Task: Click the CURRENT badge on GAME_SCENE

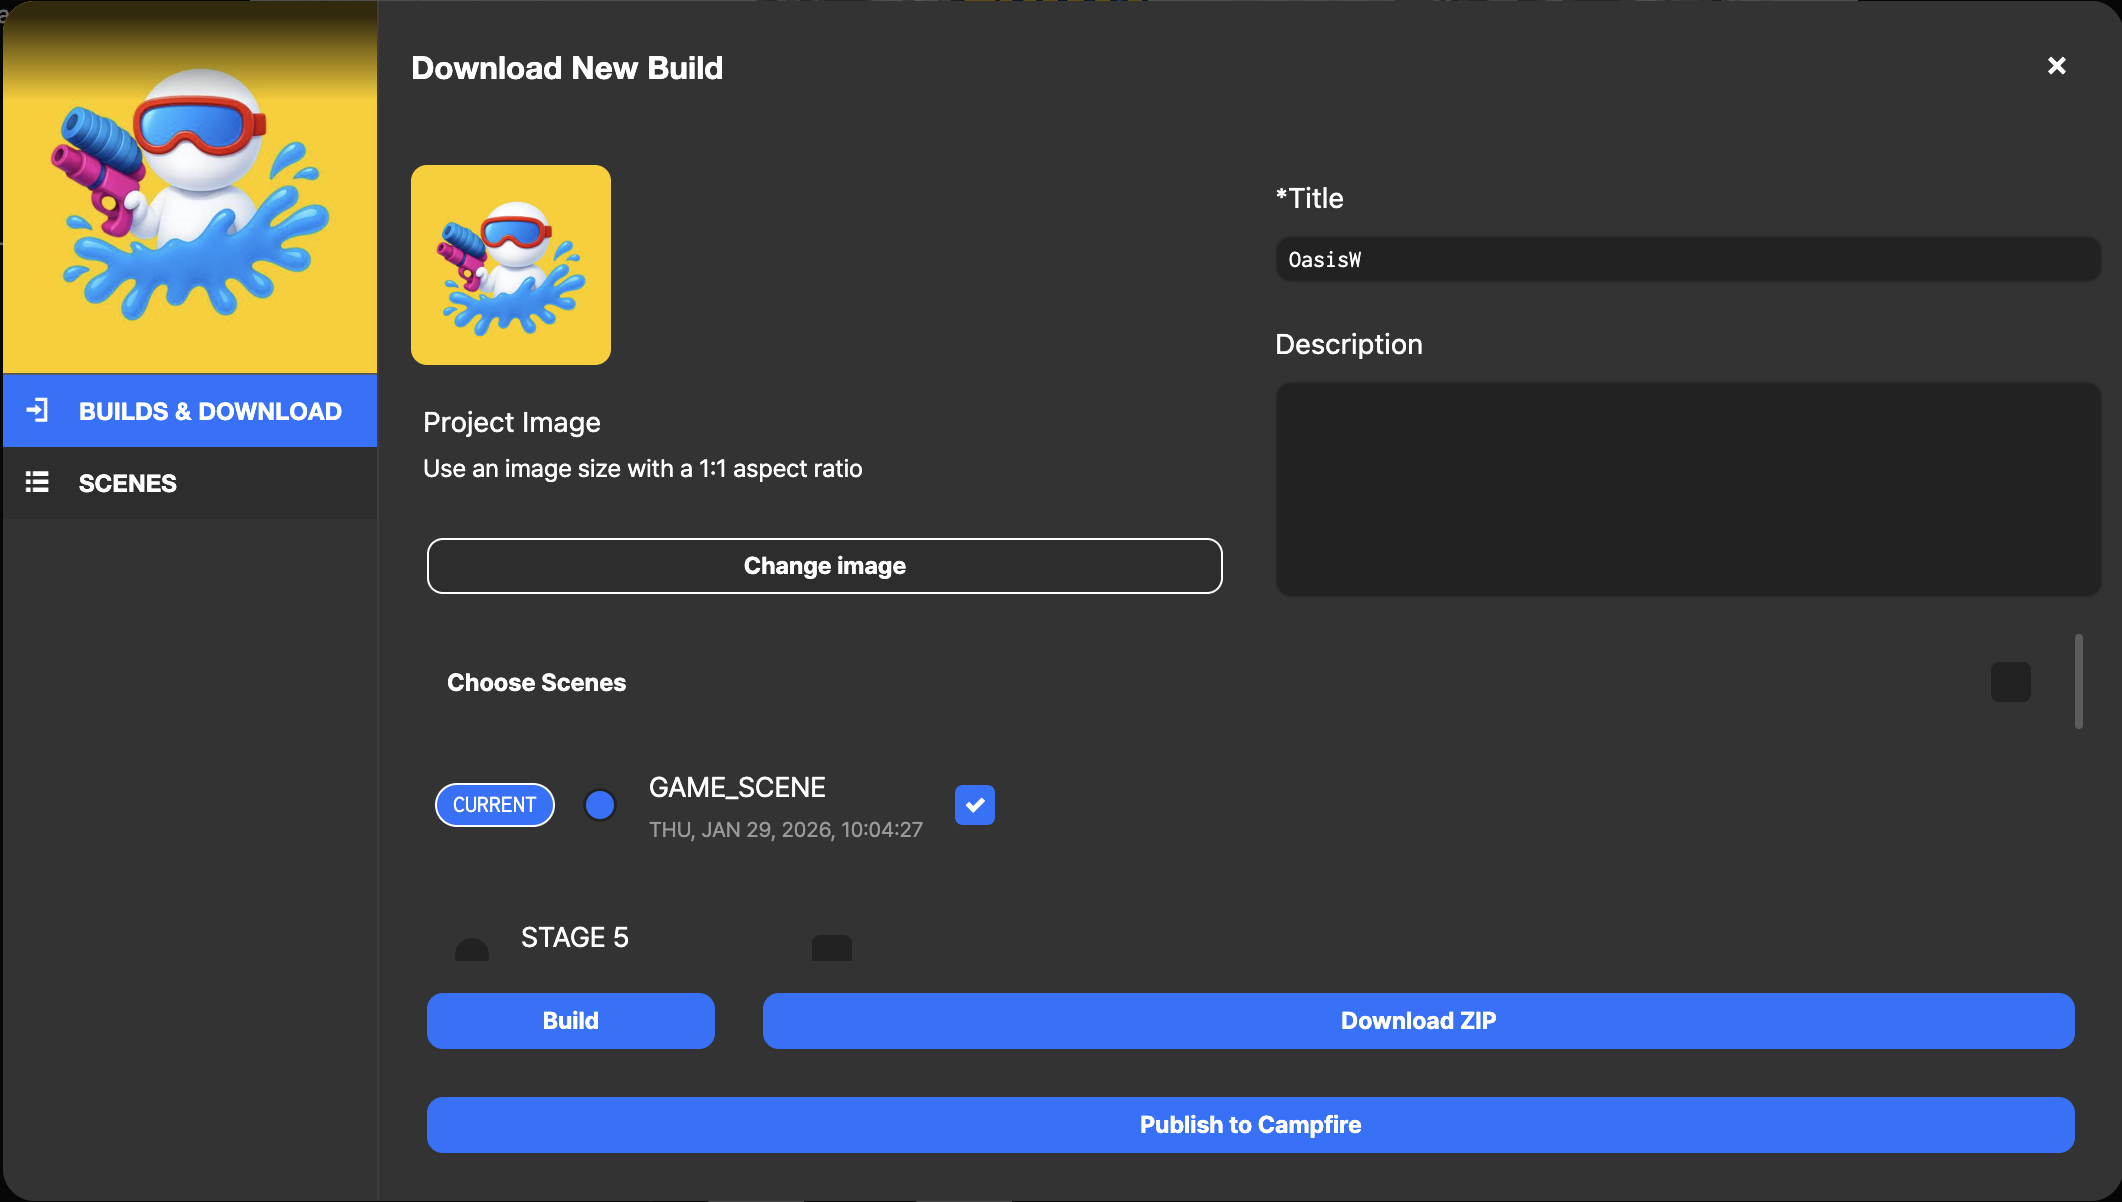Action: tap(494, 805)
